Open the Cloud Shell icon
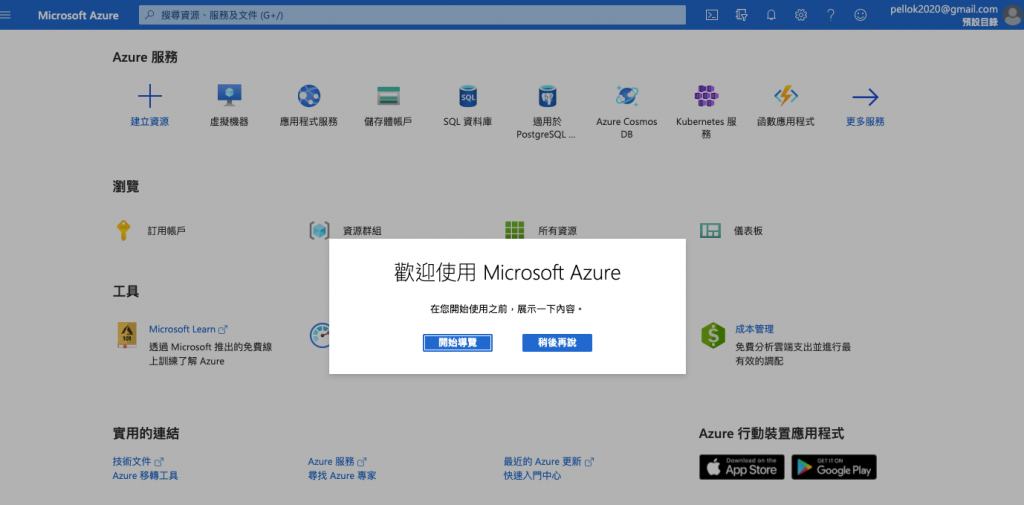The height and width of the screenshot is (505, 1024). point(712,15)
